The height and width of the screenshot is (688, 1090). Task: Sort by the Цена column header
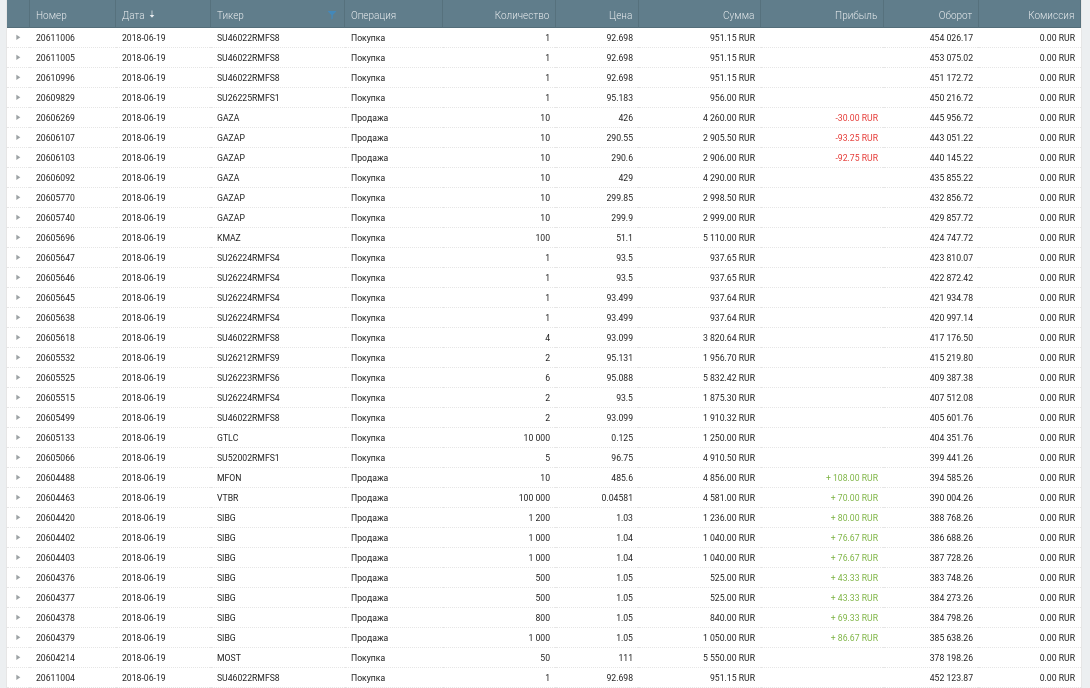[x=621, y=15]
